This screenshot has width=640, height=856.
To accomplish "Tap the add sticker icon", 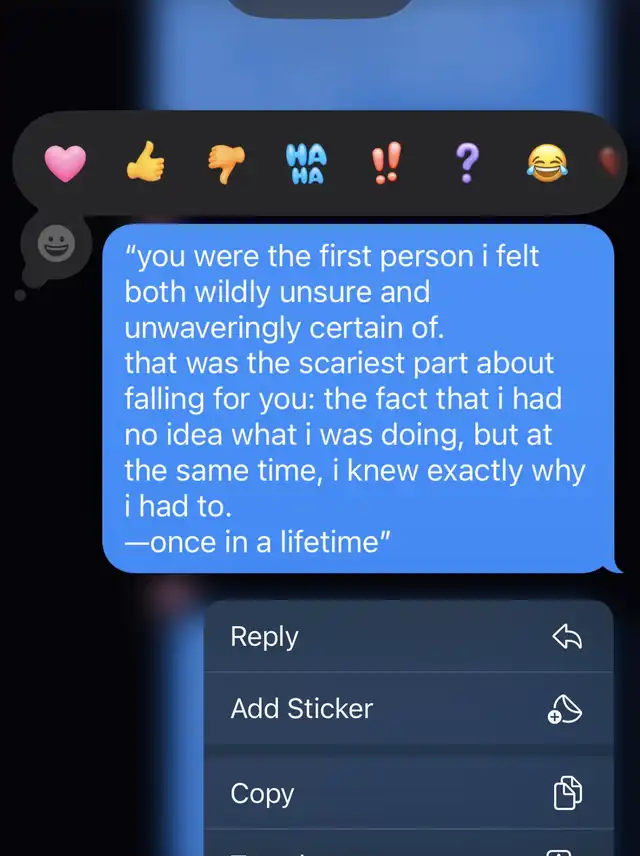I will [565, 709].
